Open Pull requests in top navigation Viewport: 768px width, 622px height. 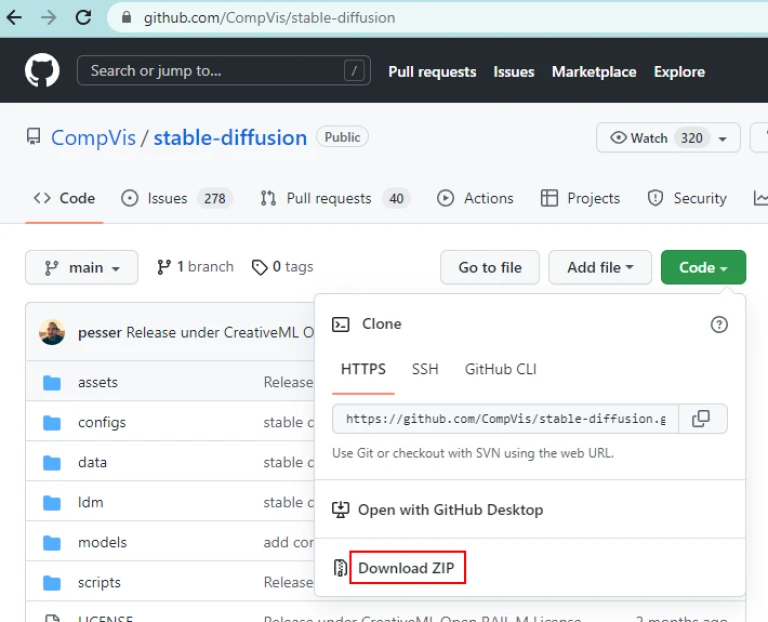tap(432, 72)
